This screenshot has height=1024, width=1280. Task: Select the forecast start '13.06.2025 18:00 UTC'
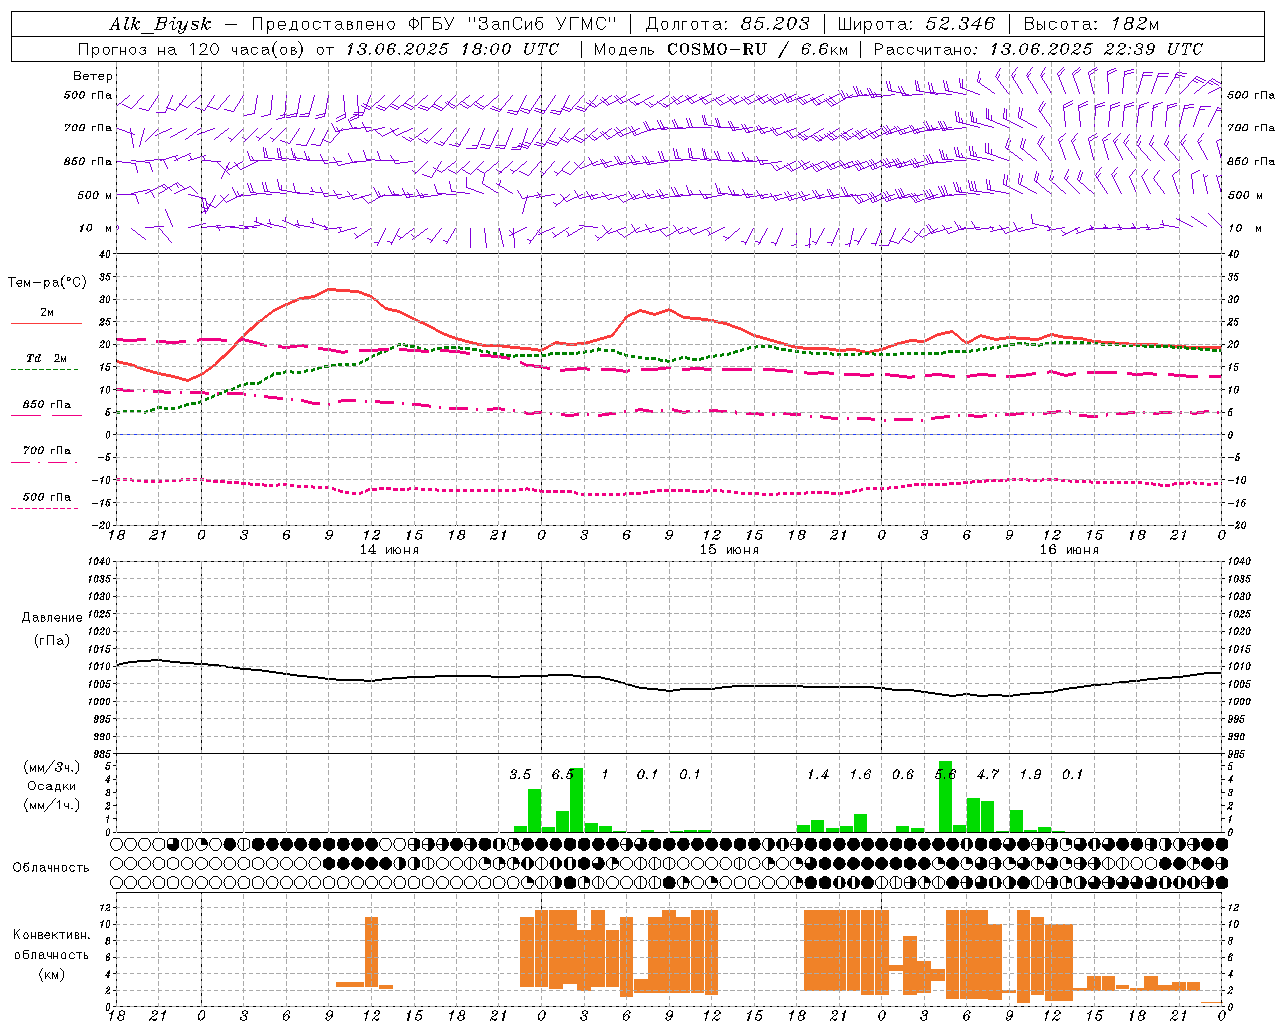(x=452, y=49)
